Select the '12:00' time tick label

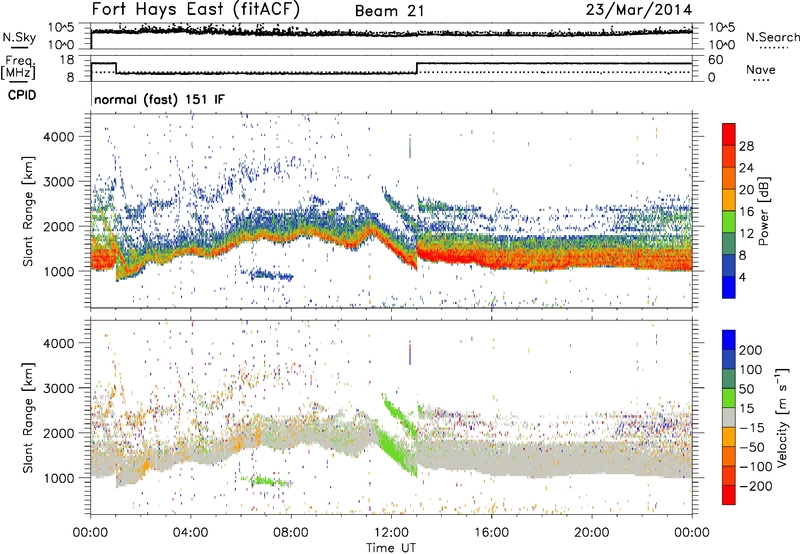[x=391, y=533]
